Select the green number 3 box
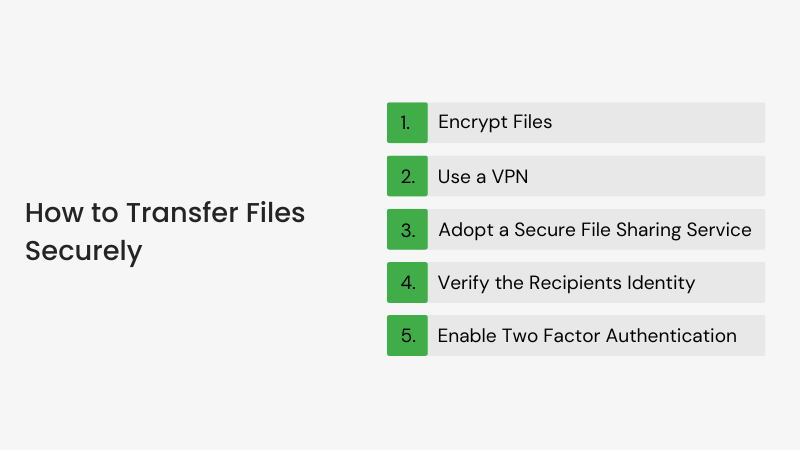 pos(407,229)
